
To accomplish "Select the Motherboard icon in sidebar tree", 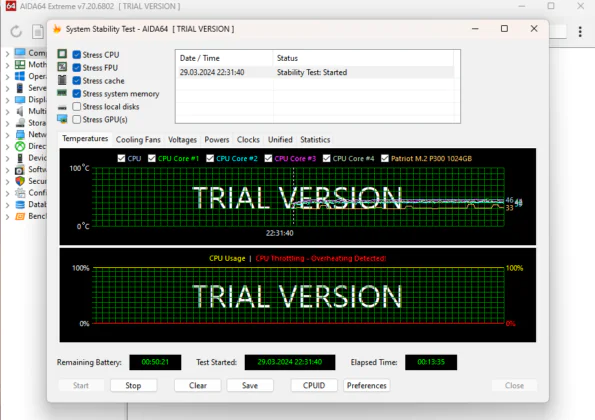I will point(20,64).
